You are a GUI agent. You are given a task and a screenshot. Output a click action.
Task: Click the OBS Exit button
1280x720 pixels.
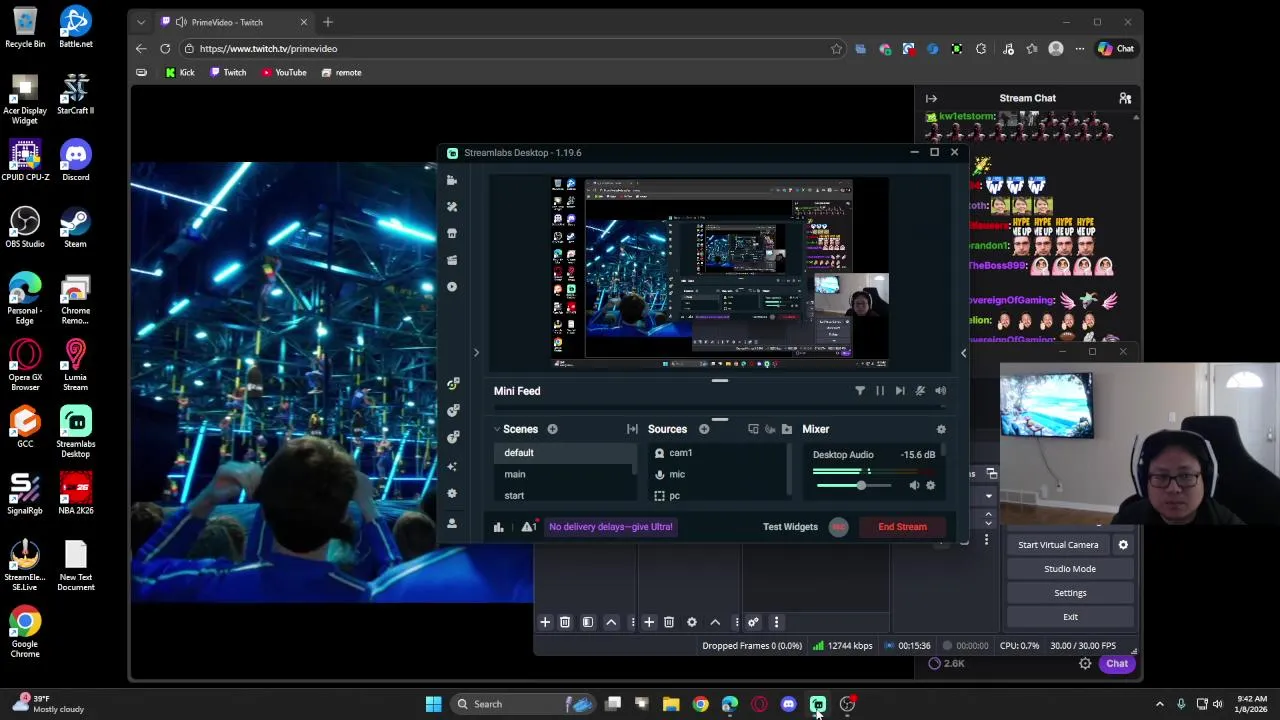click(x=1070, y=617)
